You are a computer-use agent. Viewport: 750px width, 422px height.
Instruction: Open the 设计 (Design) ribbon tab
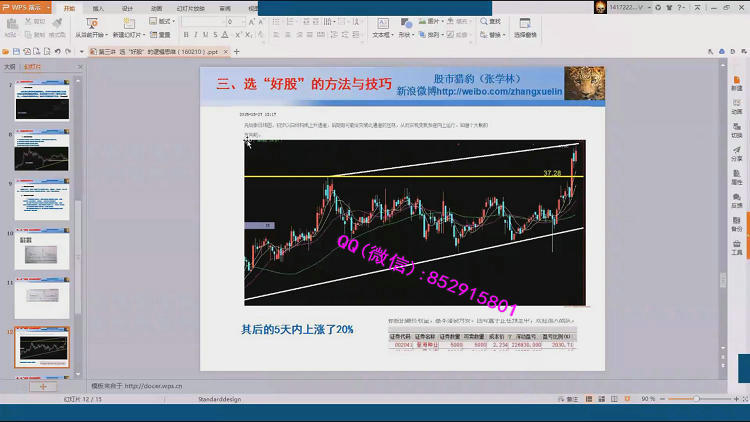[x=127, y=7]
